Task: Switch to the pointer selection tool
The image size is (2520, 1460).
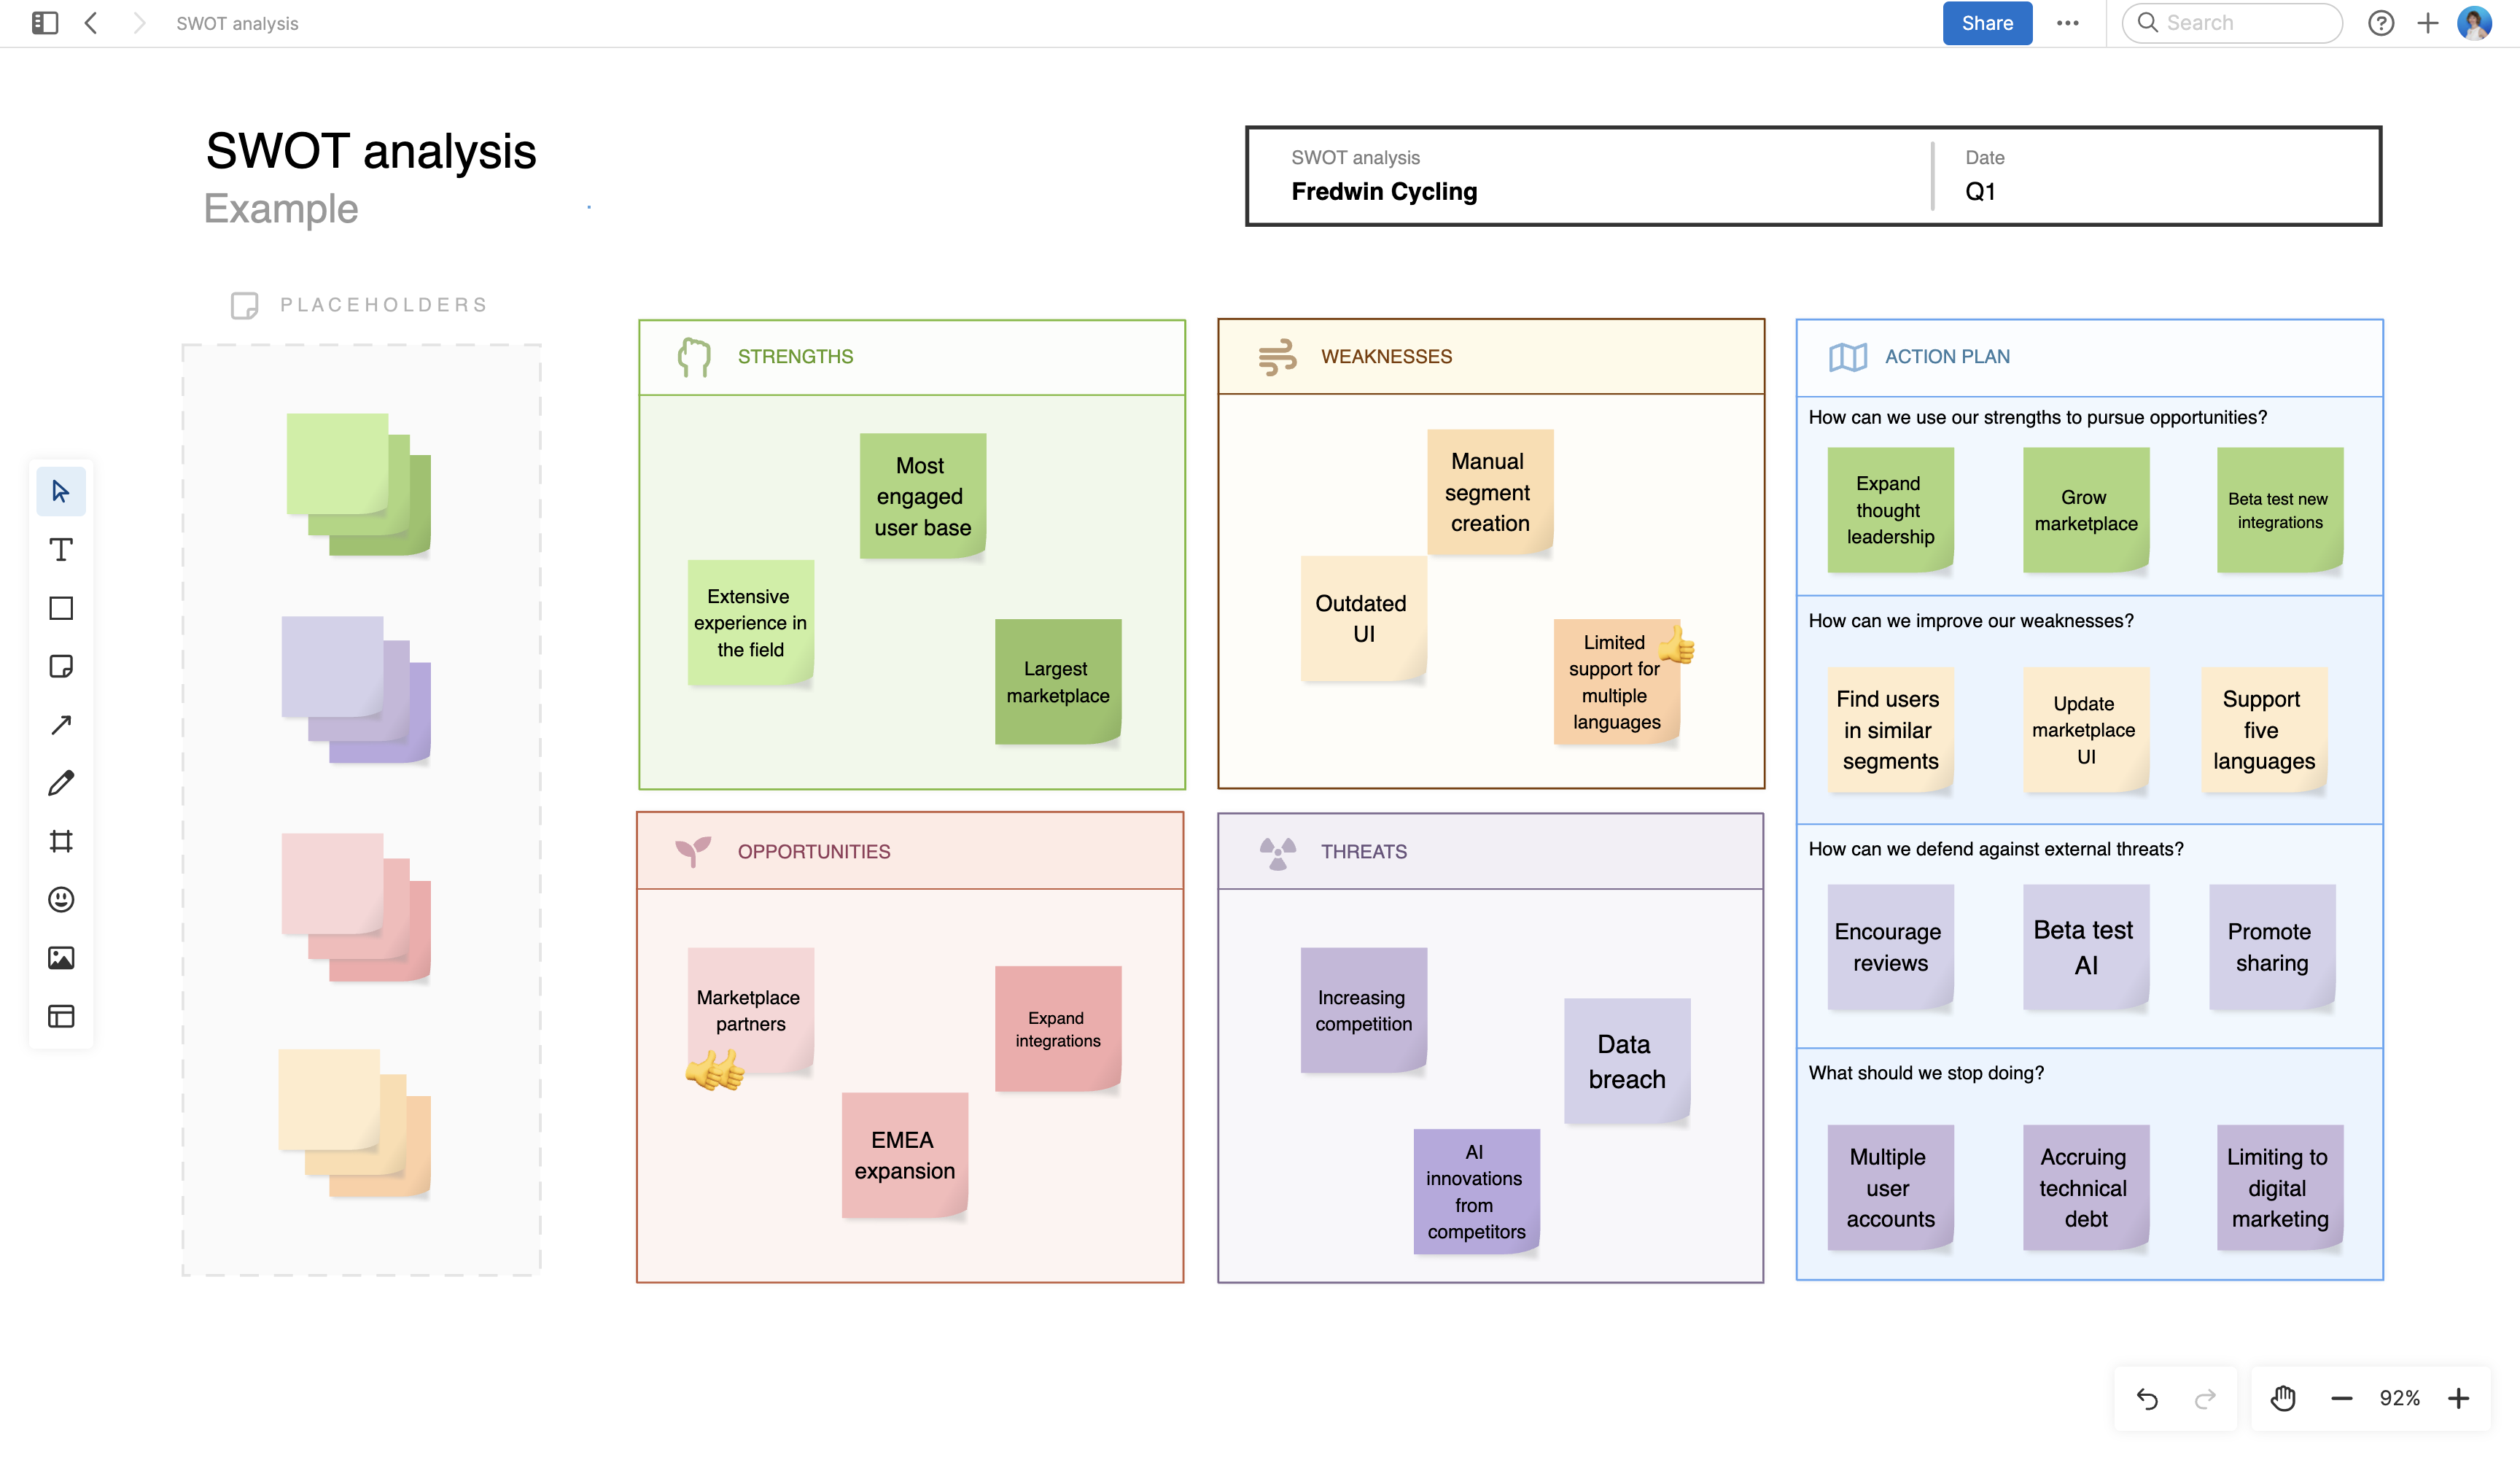Action: click(x=61, y=491)
